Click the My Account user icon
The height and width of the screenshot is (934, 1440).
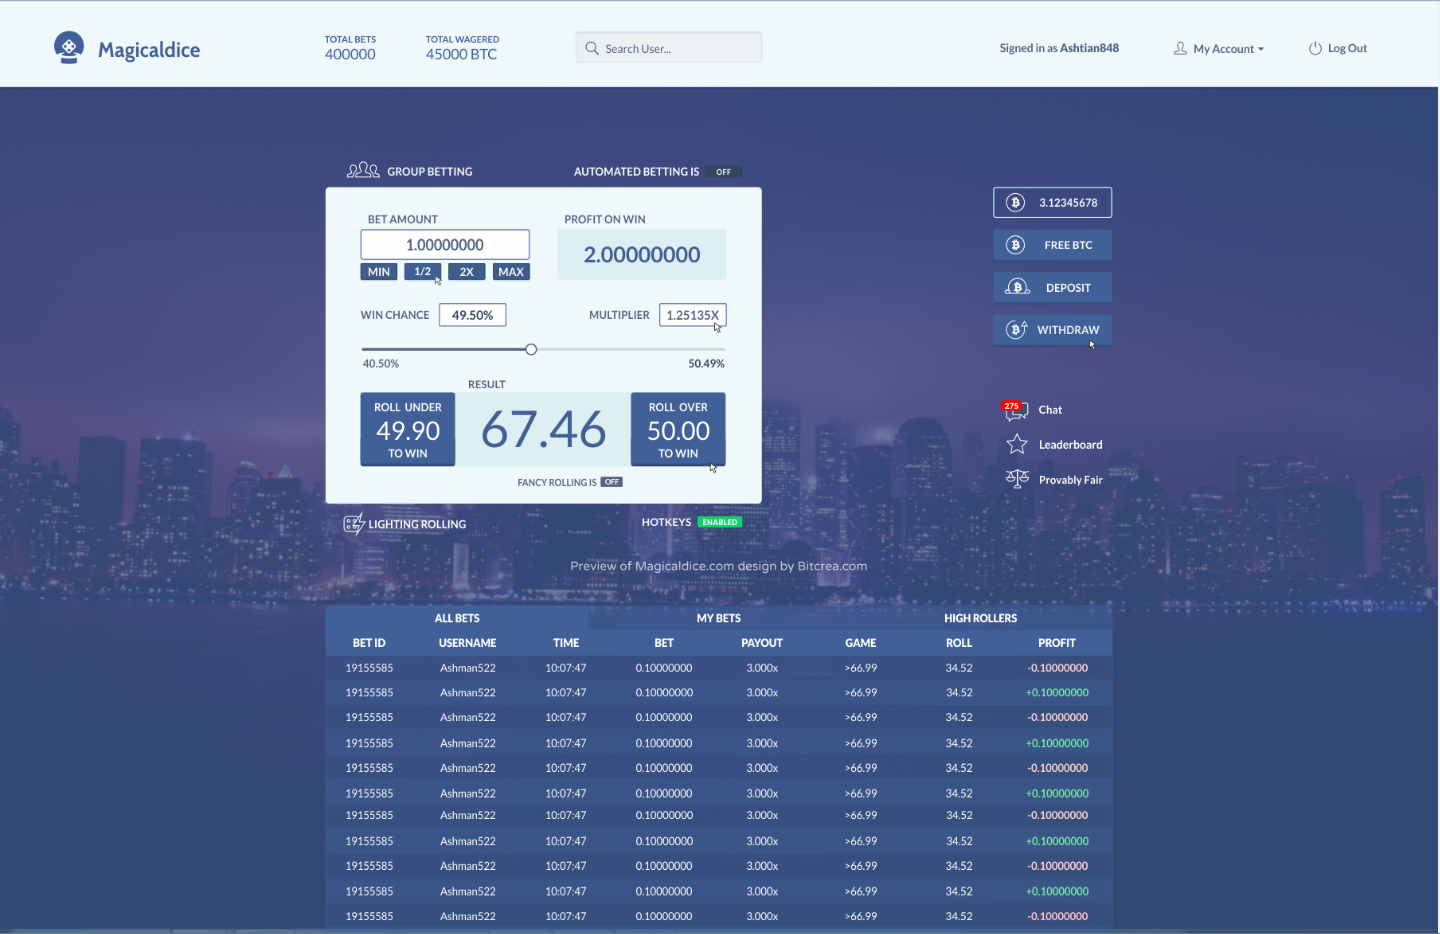point(1180,48)
